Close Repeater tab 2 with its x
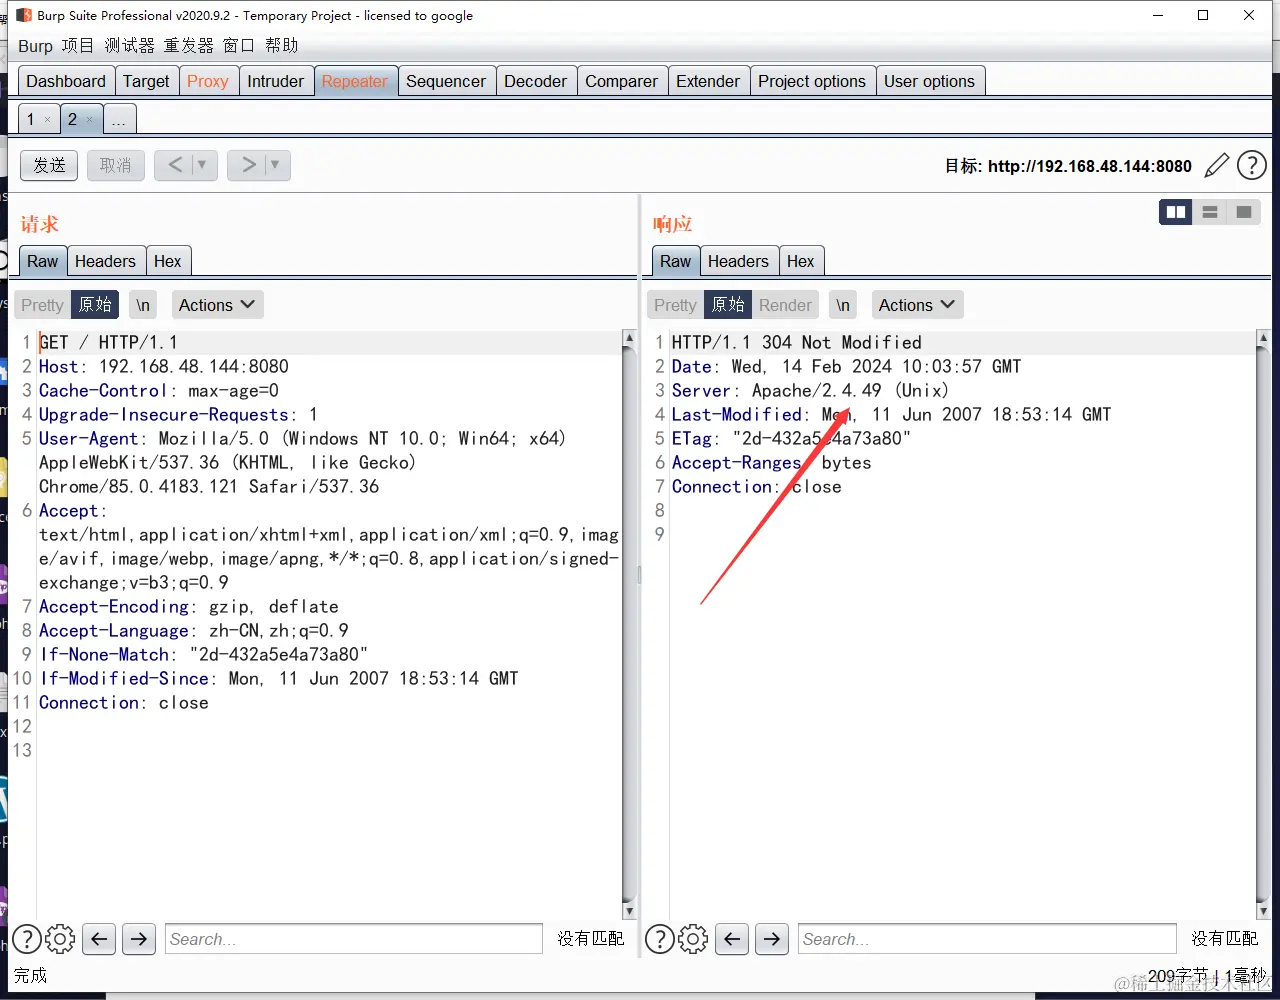1280x1000 pixels. pyautogui.click(x=89, y=120)
